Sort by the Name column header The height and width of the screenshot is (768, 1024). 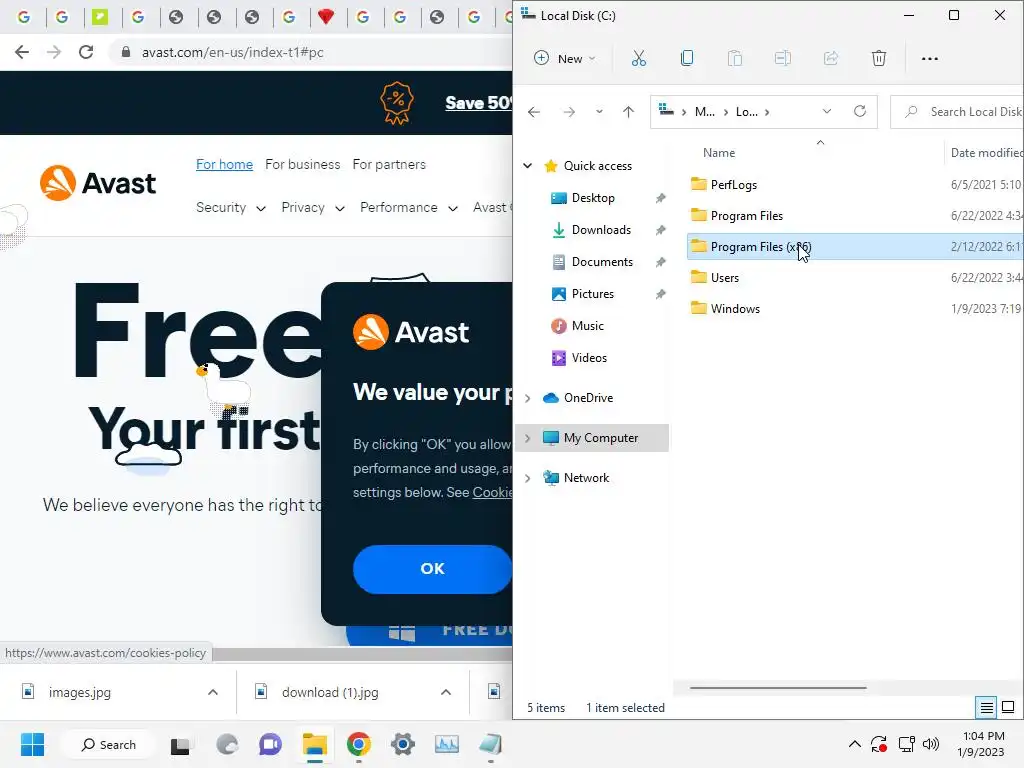719,153
